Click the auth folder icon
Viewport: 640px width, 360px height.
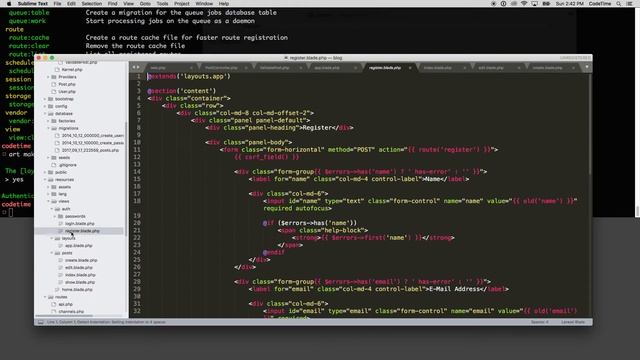[x=57, y=209]
